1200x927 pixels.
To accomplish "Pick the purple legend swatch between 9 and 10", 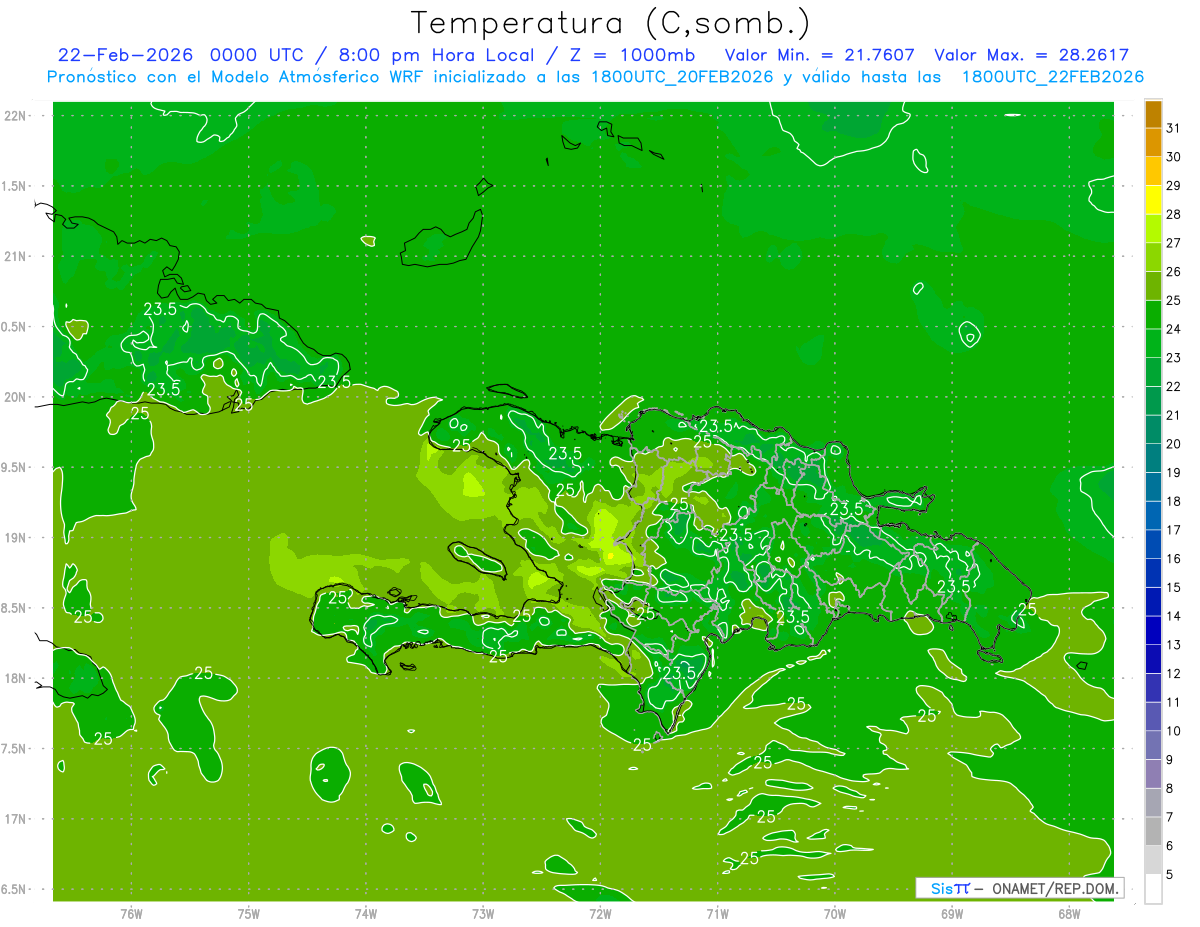I will point(1153,745).
